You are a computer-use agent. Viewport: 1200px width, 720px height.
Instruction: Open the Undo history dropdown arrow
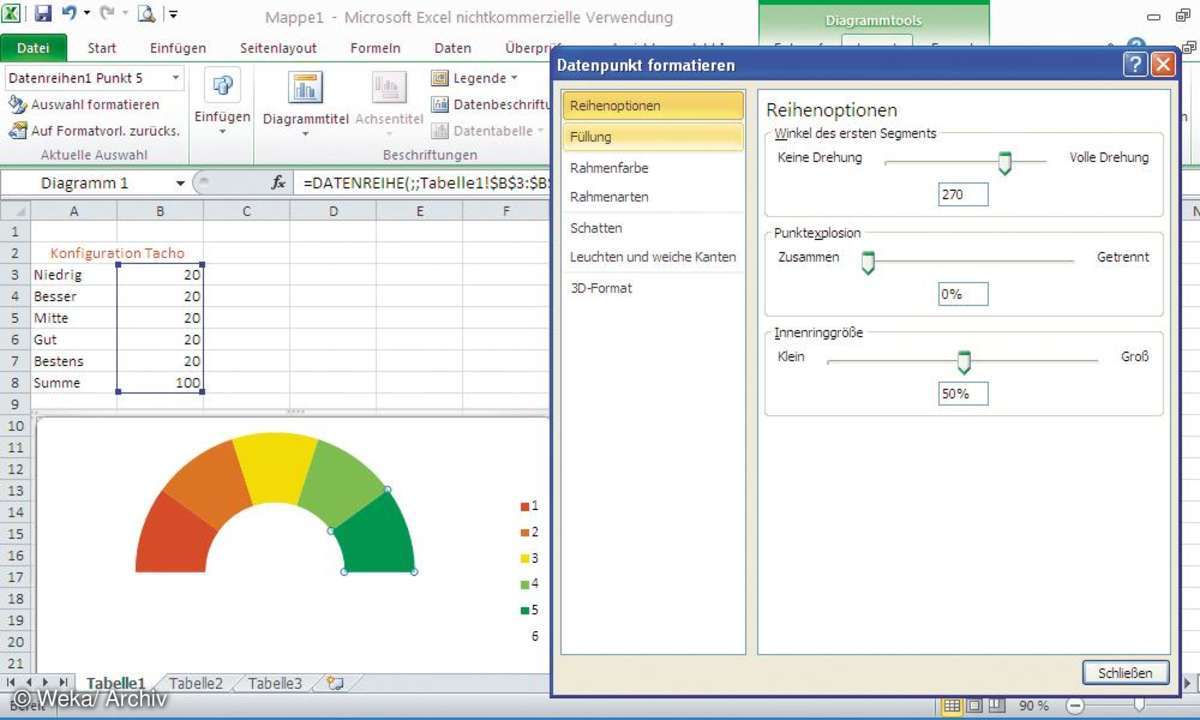tap(87, 15)
